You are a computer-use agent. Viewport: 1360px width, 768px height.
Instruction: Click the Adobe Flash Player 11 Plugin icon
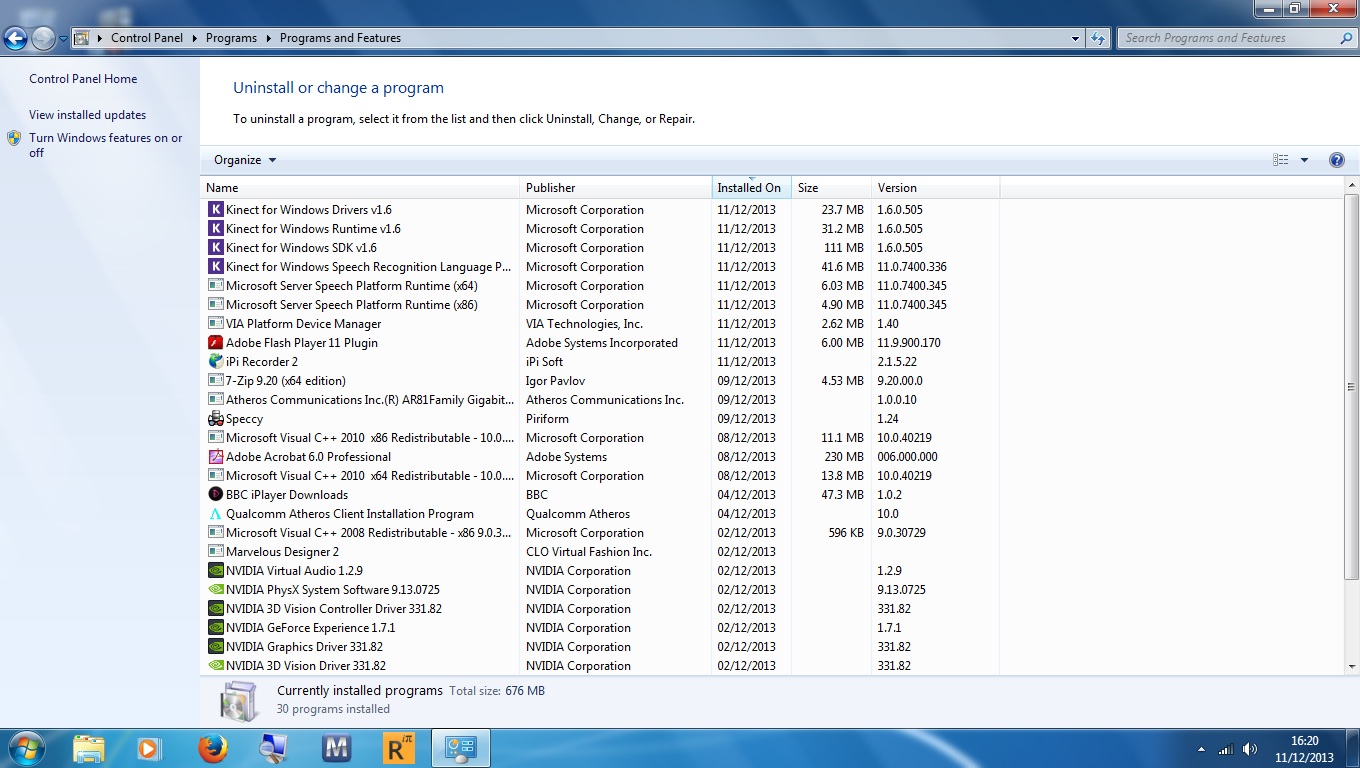(x=216, y=343)
